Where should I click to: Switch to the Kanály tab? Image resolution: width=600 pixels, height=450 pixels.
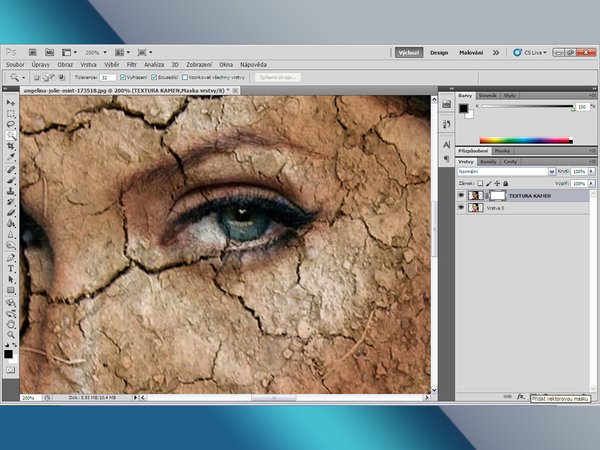tap(488, 161)
